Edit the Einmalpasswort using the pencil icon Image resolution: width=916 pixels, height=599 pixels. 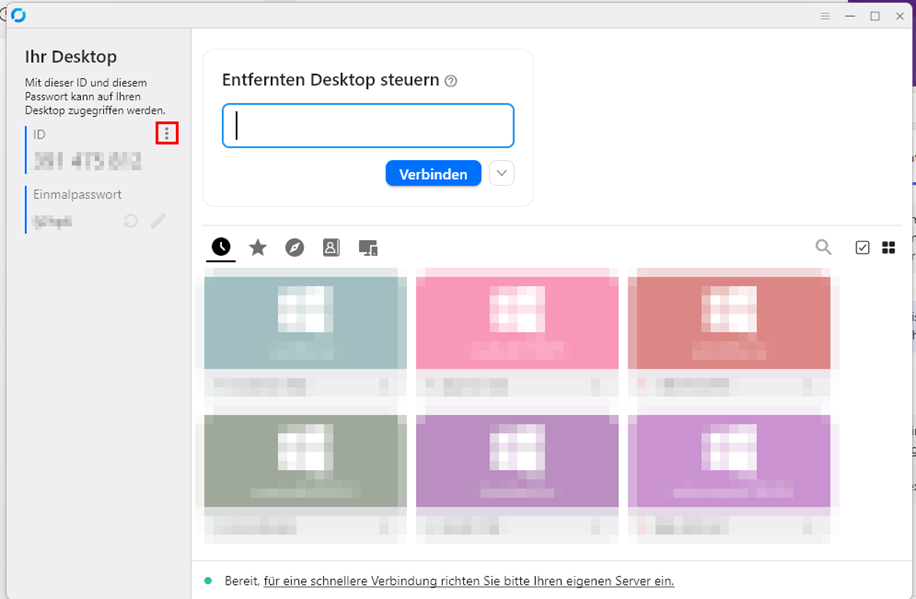[158, 221]
